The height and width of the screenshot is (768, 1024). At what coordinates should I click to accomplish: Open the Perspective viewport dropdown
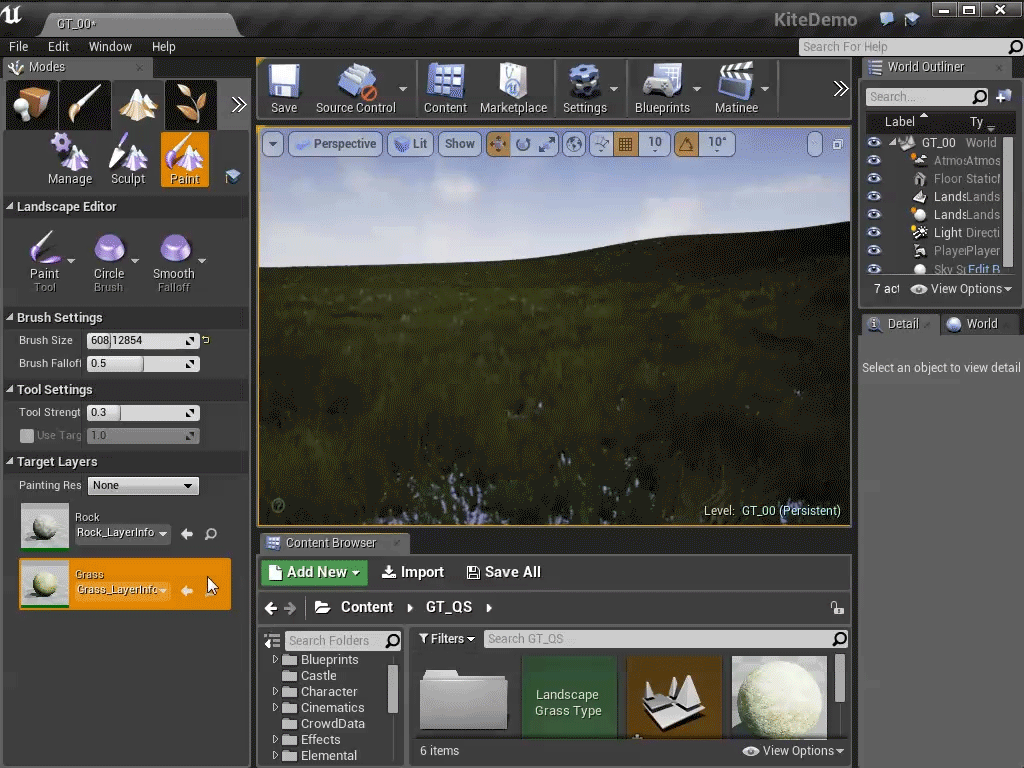point(334,144)
